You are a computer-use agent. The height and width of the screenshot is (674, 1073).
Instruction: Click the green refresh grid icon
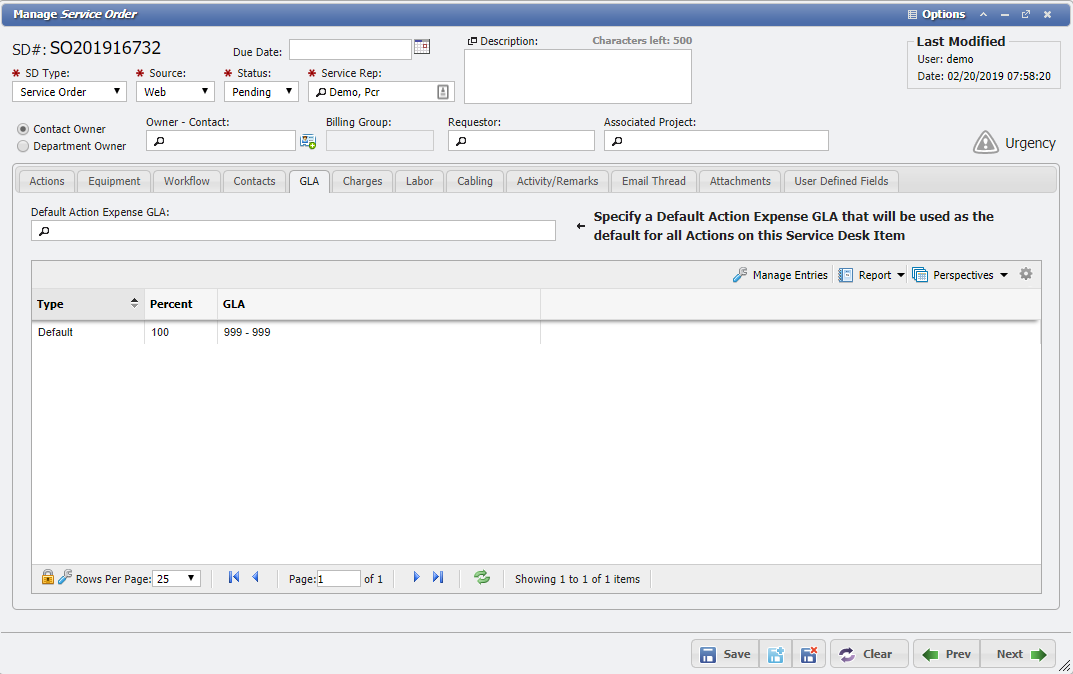point(482,578)
